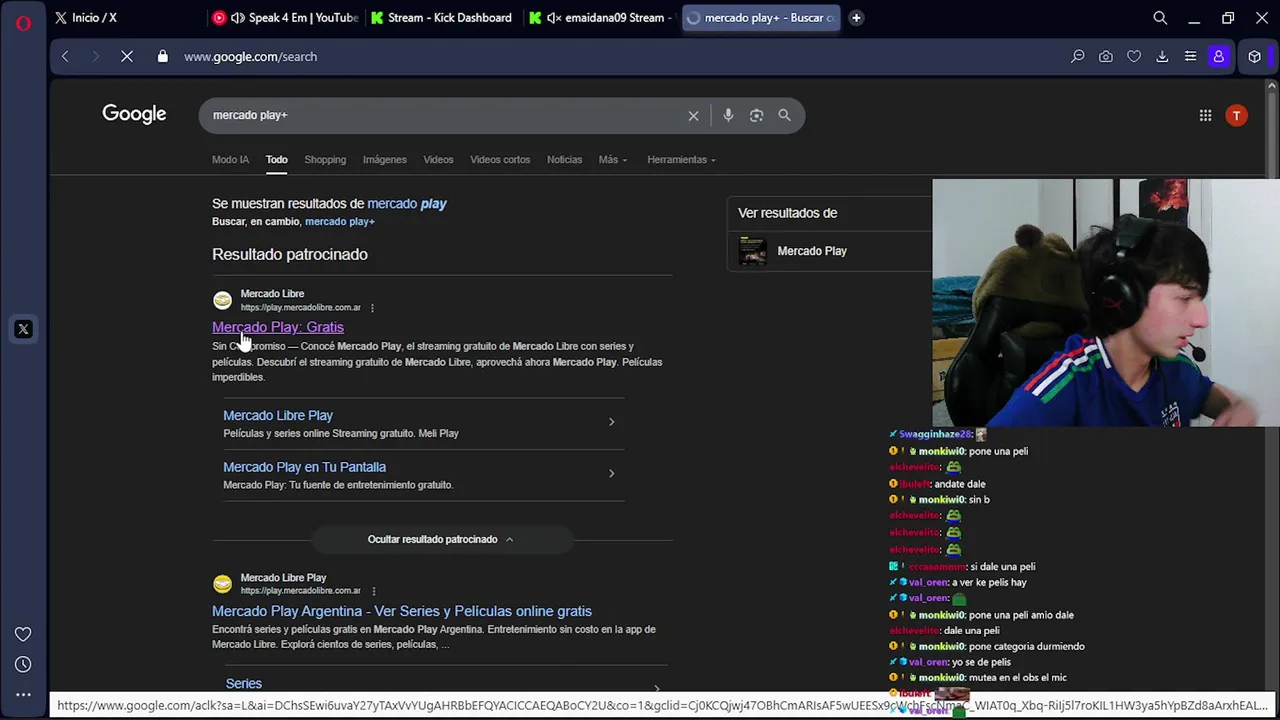Screen dimensions: 1280x720
Task: Click the browser address bar URL
Action: (x=250, y=57)
